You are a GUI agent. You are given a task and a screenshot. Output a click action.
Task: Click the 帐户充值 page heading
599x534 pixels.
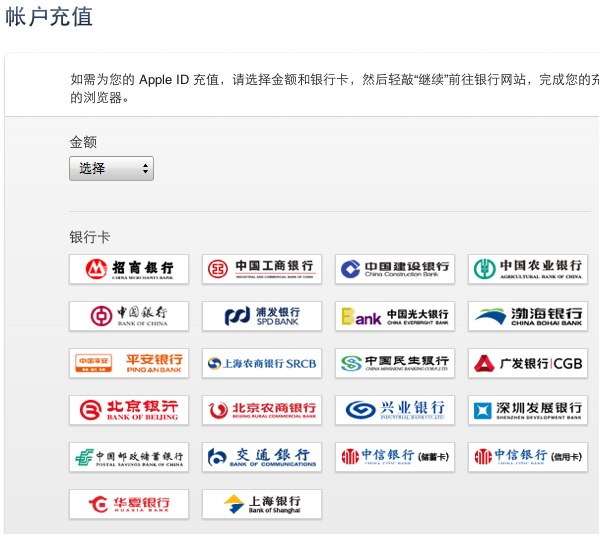(49, 17)
